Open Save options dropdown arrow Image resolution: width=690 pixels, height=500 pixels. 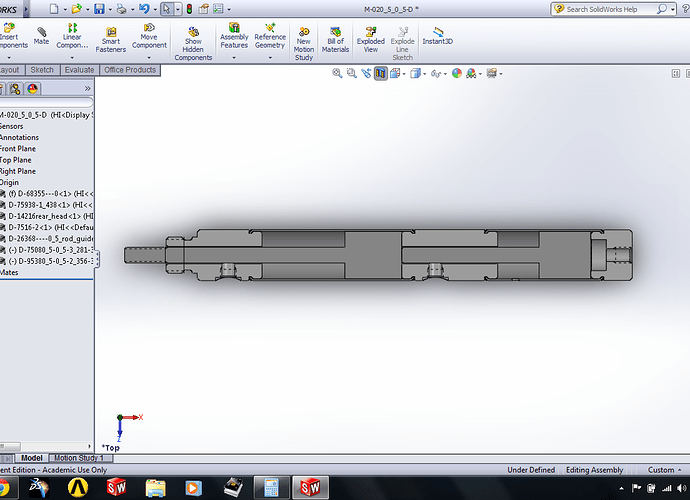point(110,9)
